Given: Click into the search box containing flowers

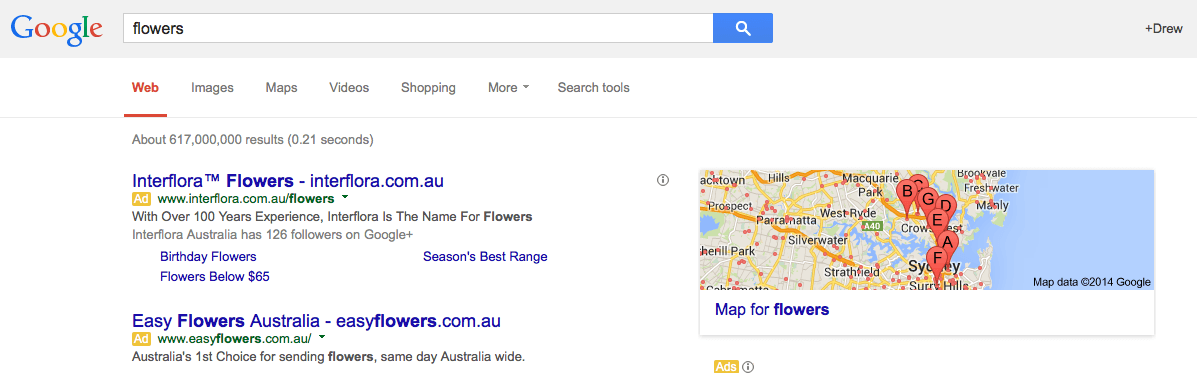Looking at the screenshot, I should 418,28.
